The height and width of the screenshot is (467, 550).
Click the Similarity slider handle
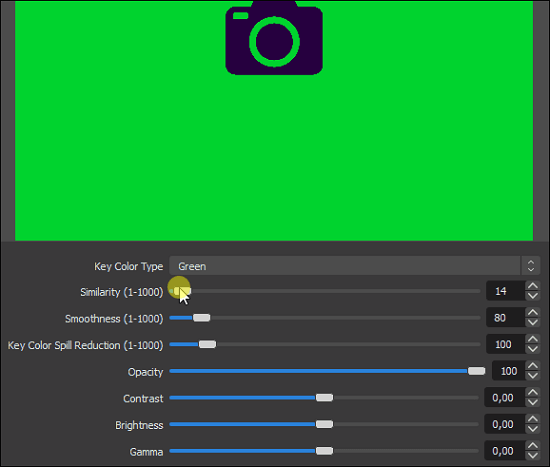point(182,291)
